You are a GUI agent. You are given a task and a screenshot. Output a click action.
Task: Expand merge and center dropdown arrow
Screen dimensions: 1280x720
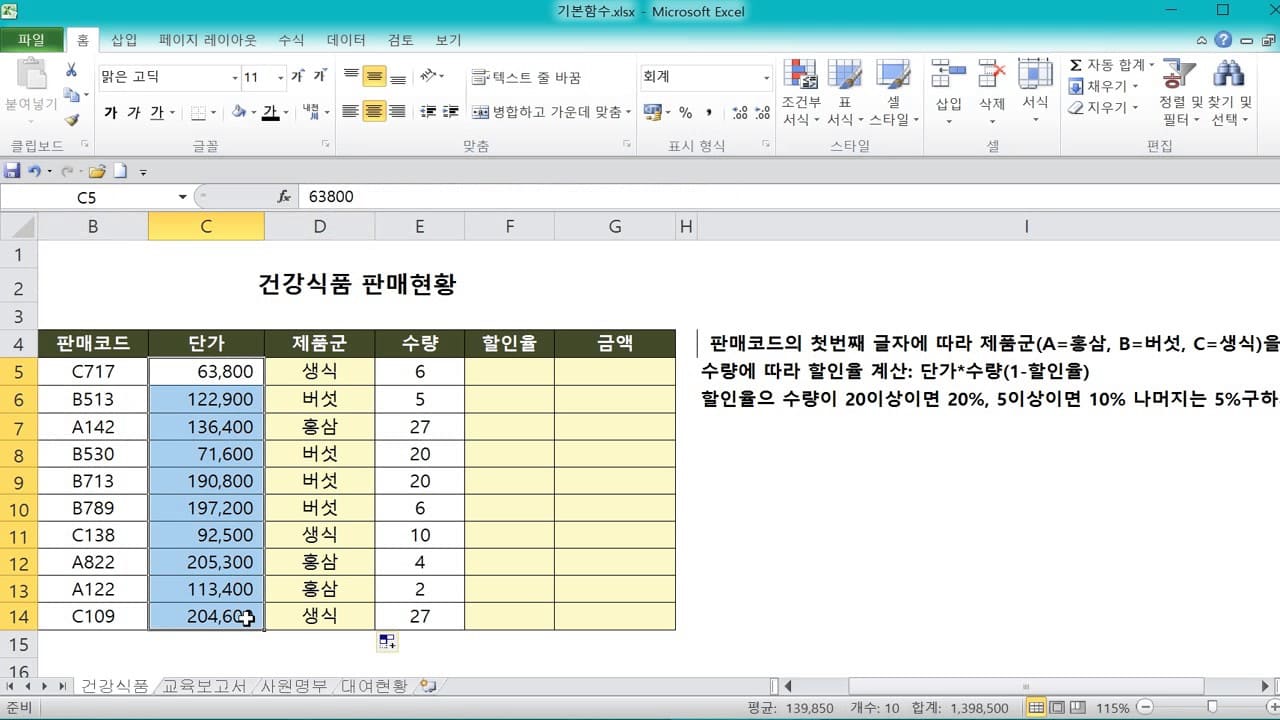[x=628, y=112]
